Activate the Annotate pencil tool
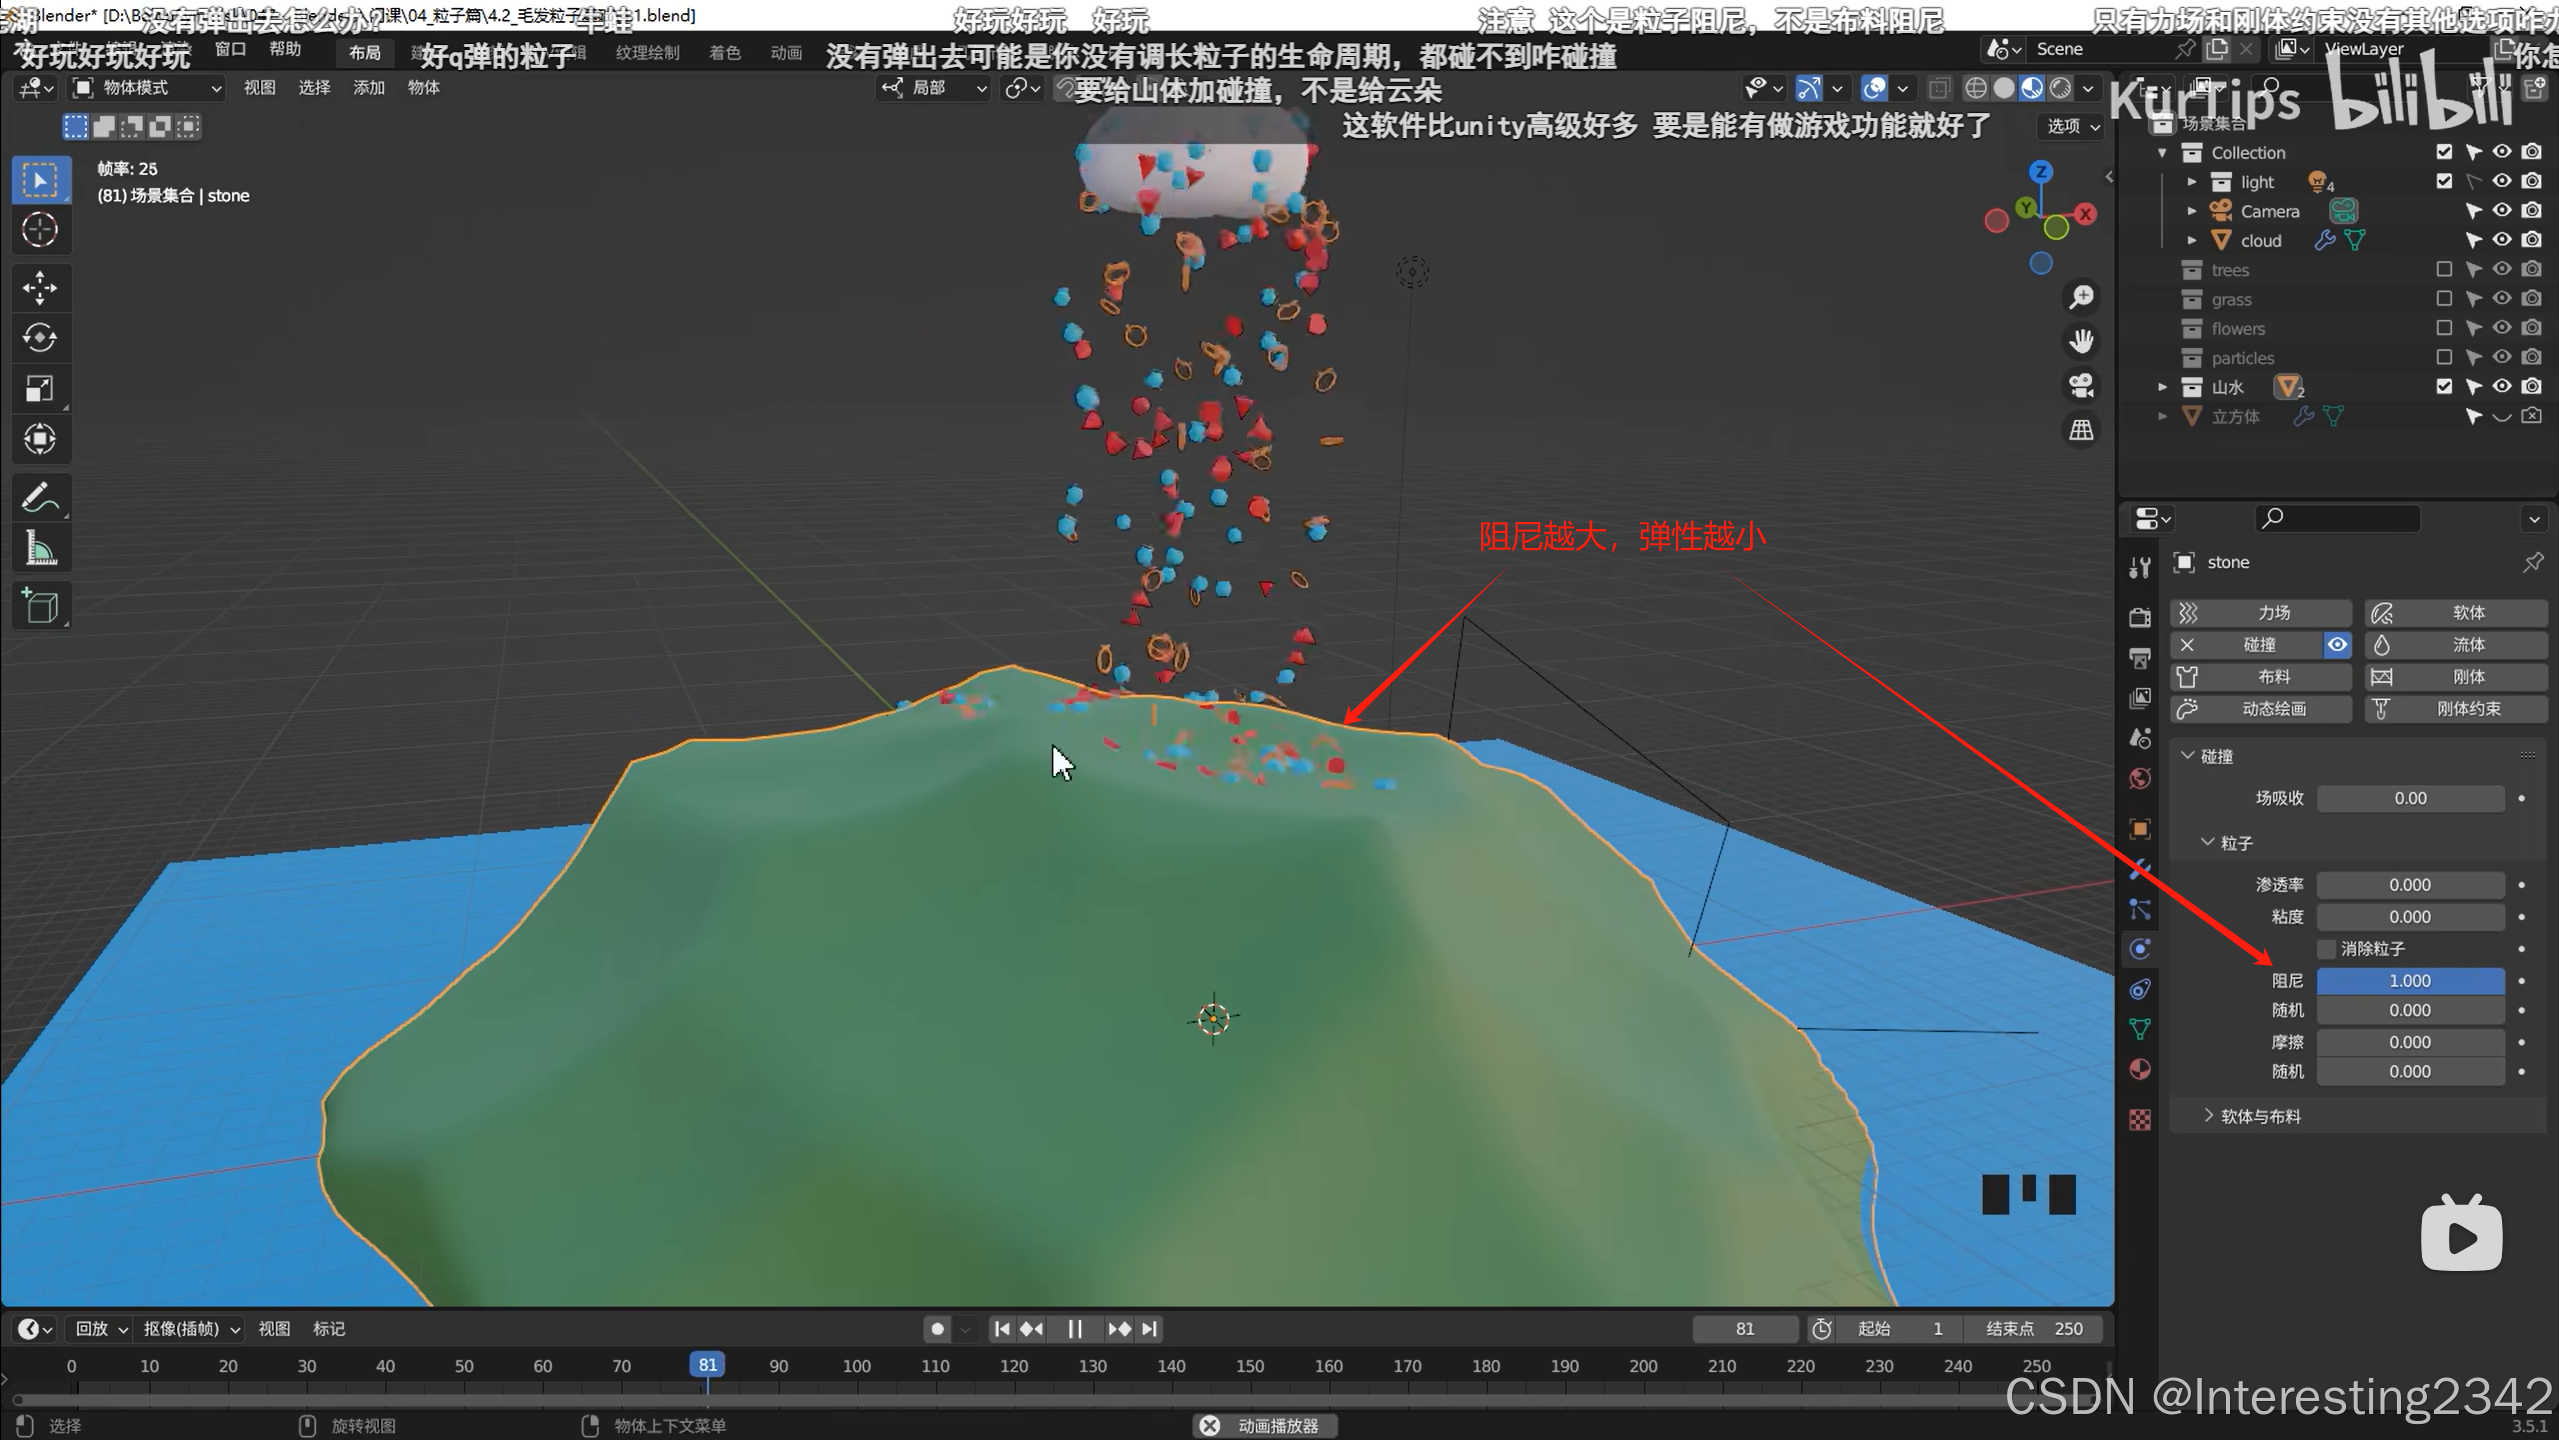Screen dimensions: 2559x1440 [39, 497]
